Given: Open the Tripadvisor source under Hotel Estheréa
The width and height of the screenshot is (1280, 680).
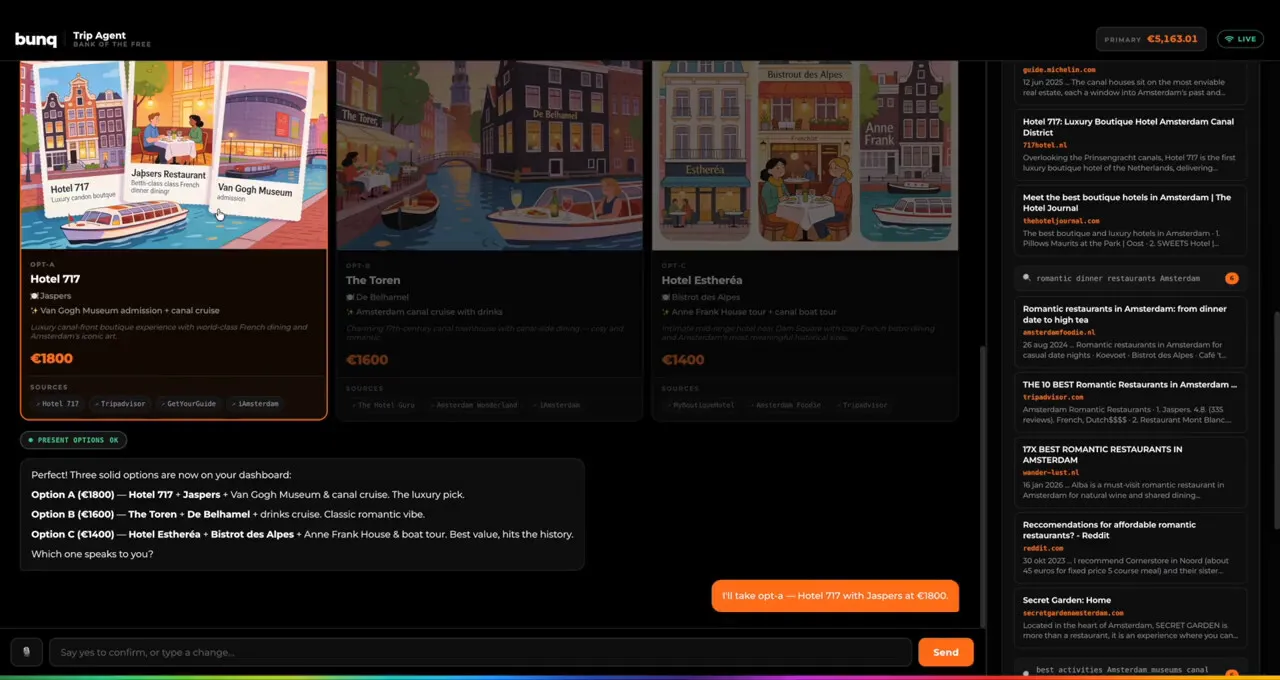Looking at the screenshot, I should 861,405.
